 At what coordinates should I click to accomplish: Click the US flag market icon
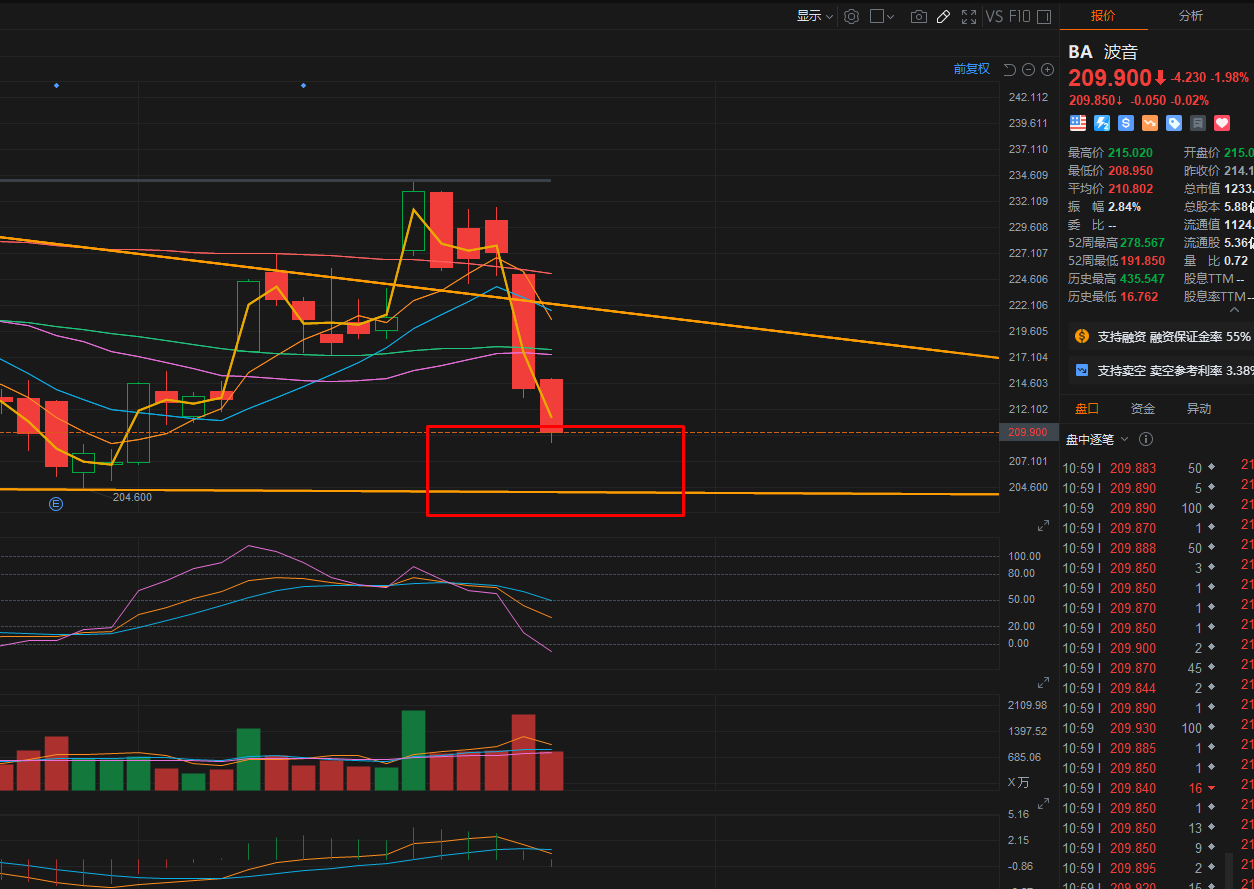pyautogui.click(x=1078, y=123)
